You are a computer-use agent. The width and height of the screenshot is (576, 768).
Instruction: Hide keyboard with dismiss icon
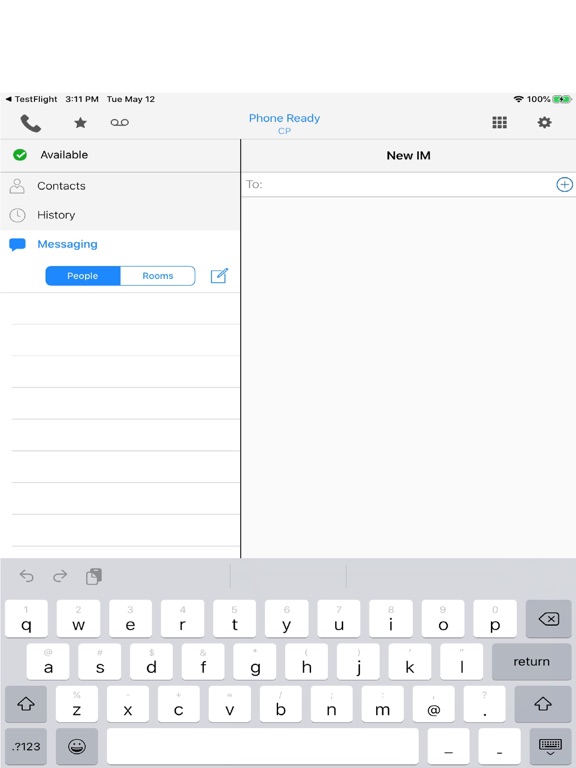click(550, 746)
